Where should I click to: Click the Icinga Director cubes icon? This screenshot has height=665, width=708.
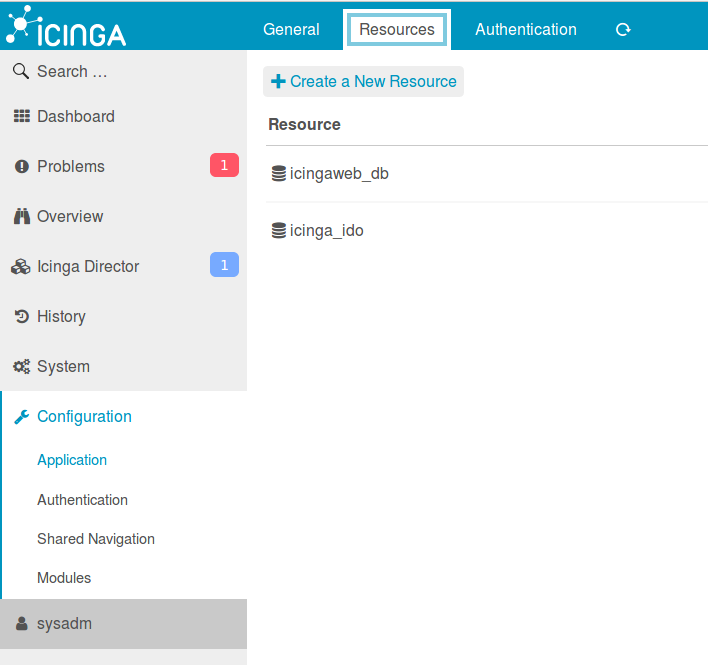point(21,267)
